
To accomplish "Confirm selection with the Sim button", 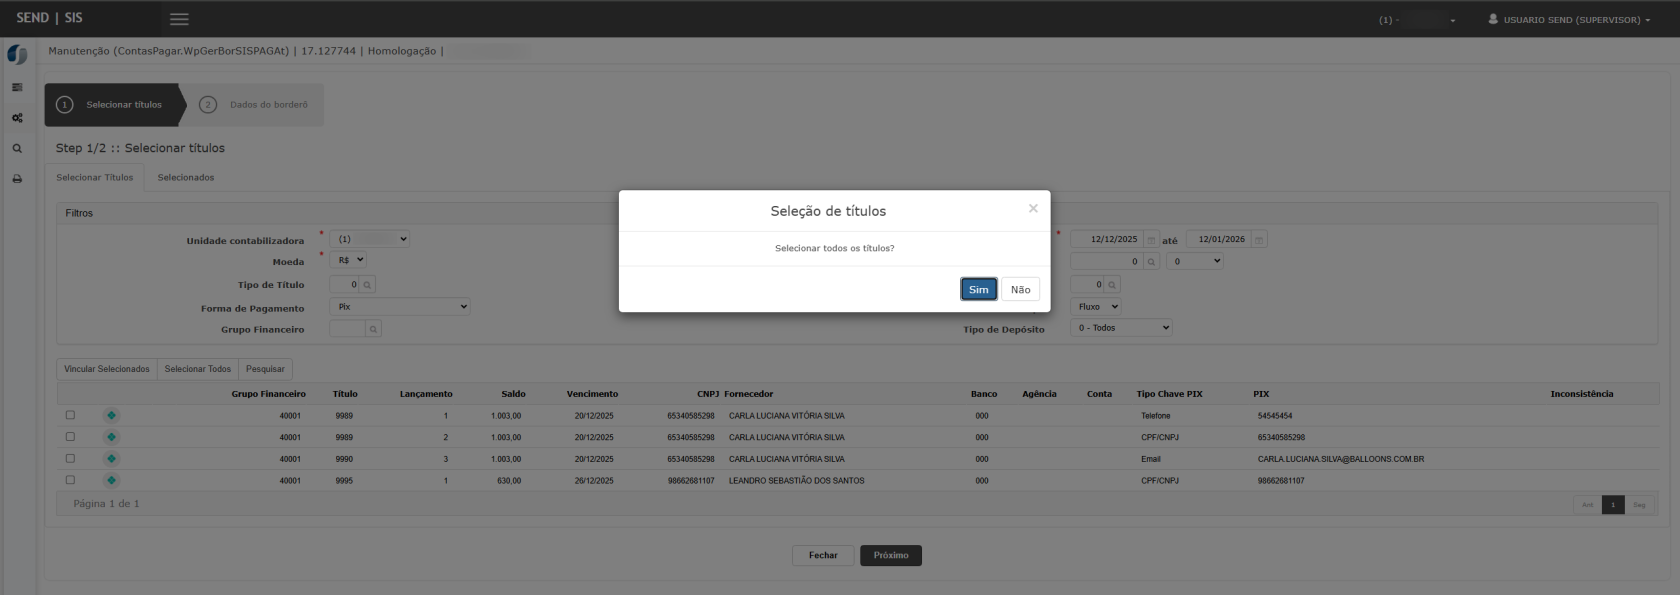I will pyautogui.click(x=978, y=289).
